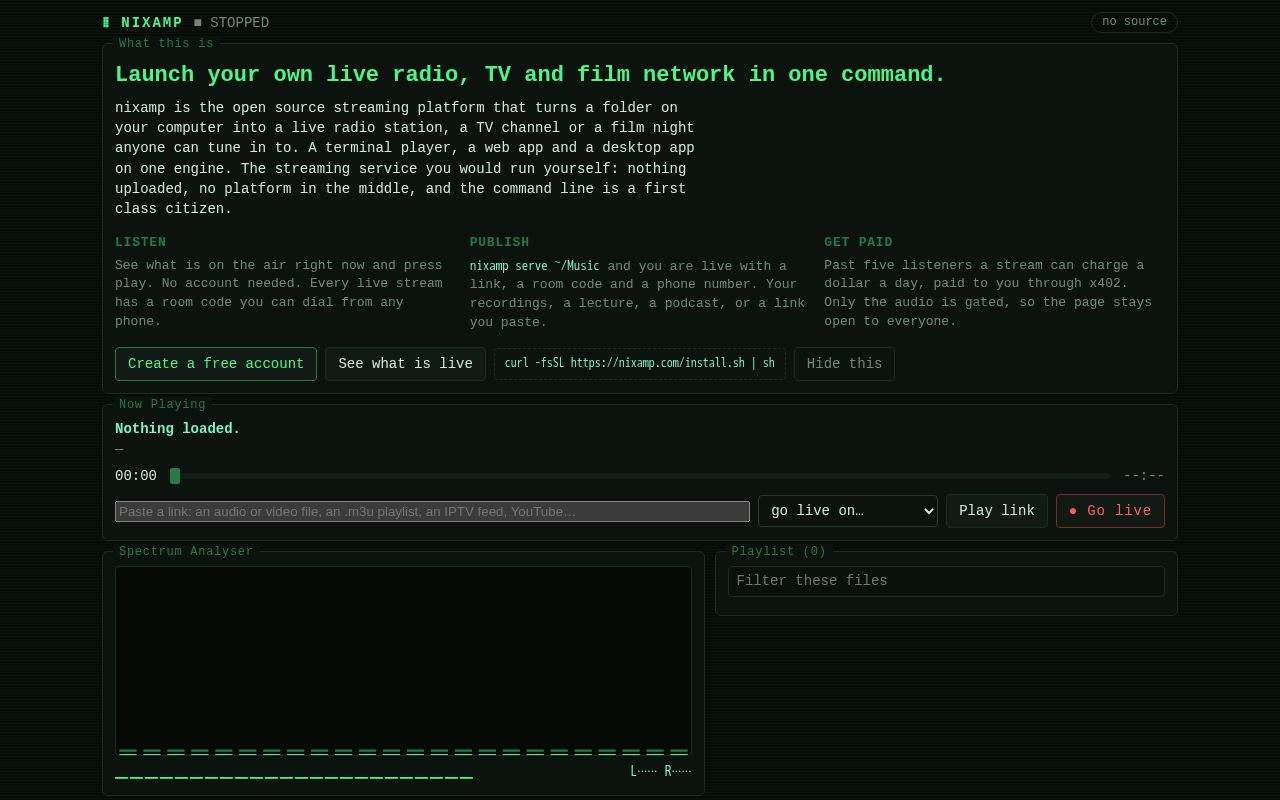
Task: Click the Now Playing panel label
Action: (x=162, y=404)
